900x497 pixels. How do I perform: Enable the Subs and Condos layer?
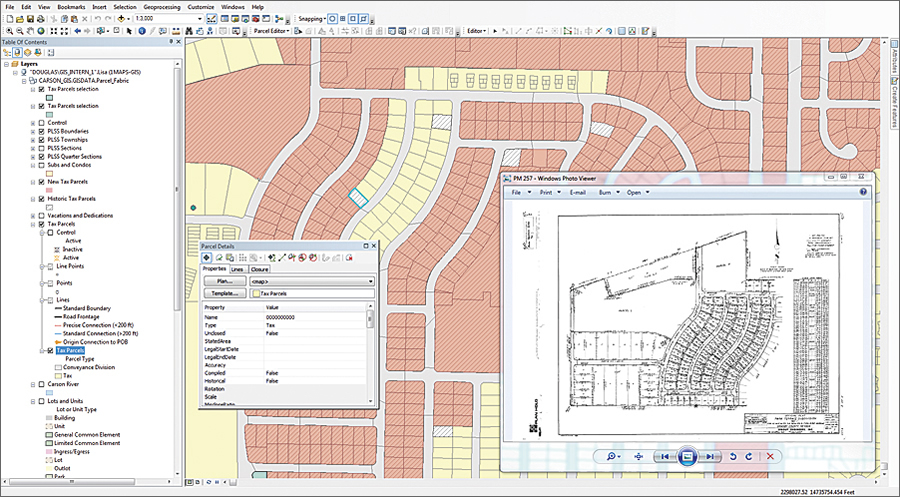click(41, 164)
